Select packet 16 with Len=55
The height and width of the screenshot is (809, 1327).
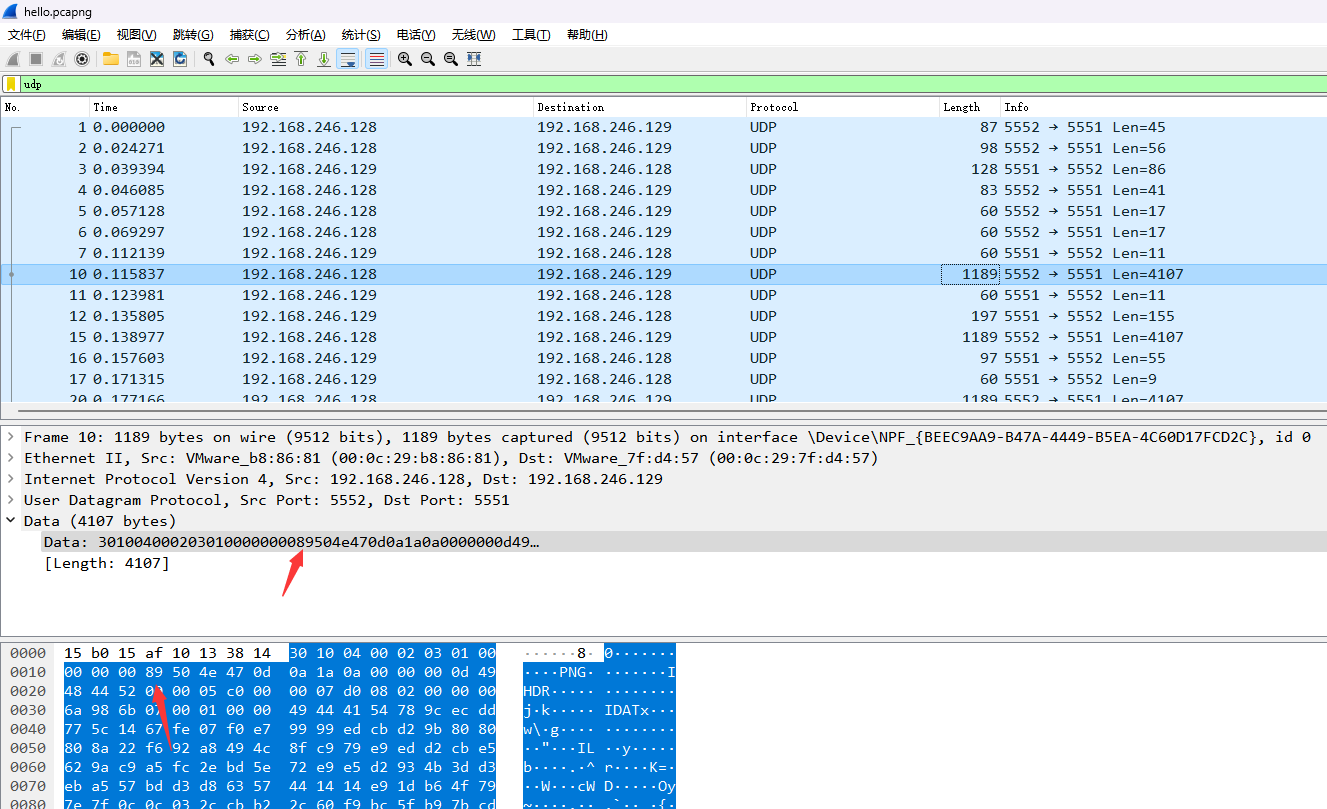click(663, 358)
